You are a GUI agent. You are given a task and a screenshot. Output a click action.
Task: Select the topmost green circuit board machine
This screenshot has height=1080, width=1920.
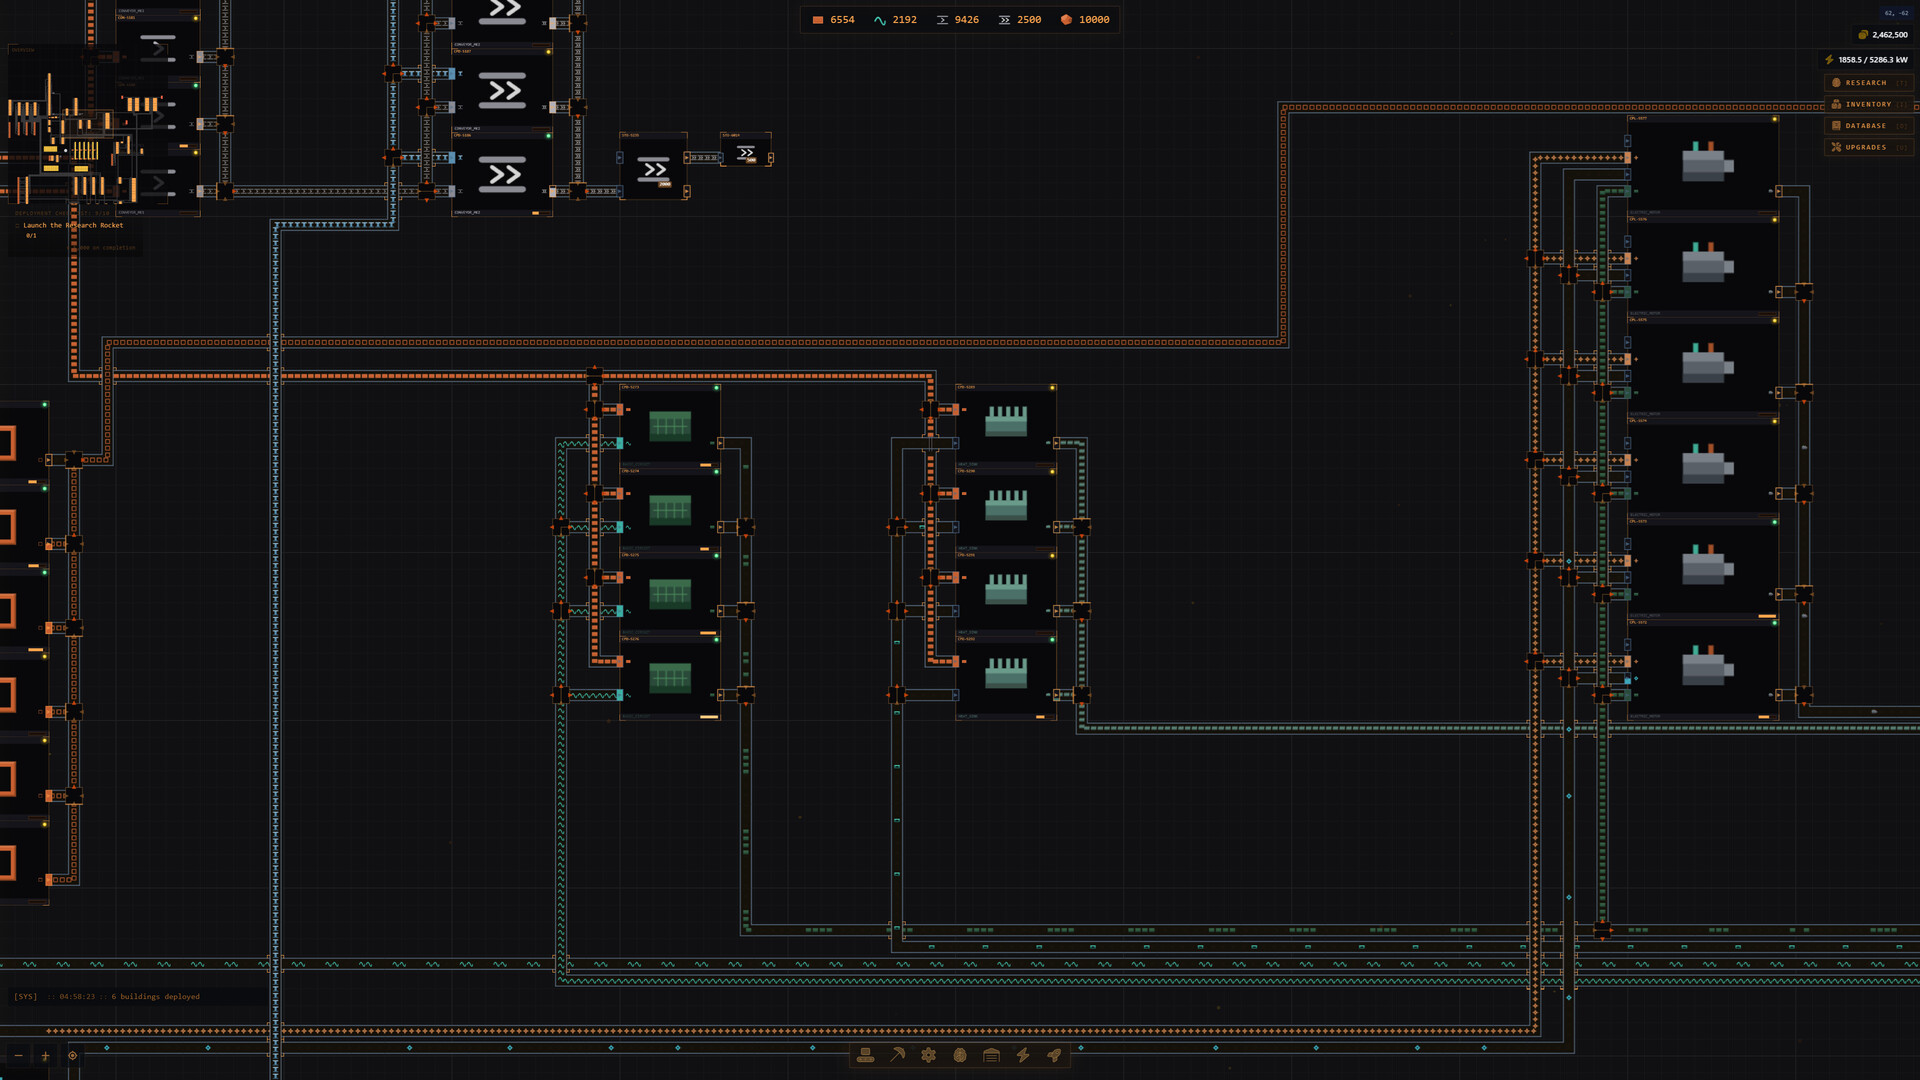pyautogui.click(x=670, y=426)
